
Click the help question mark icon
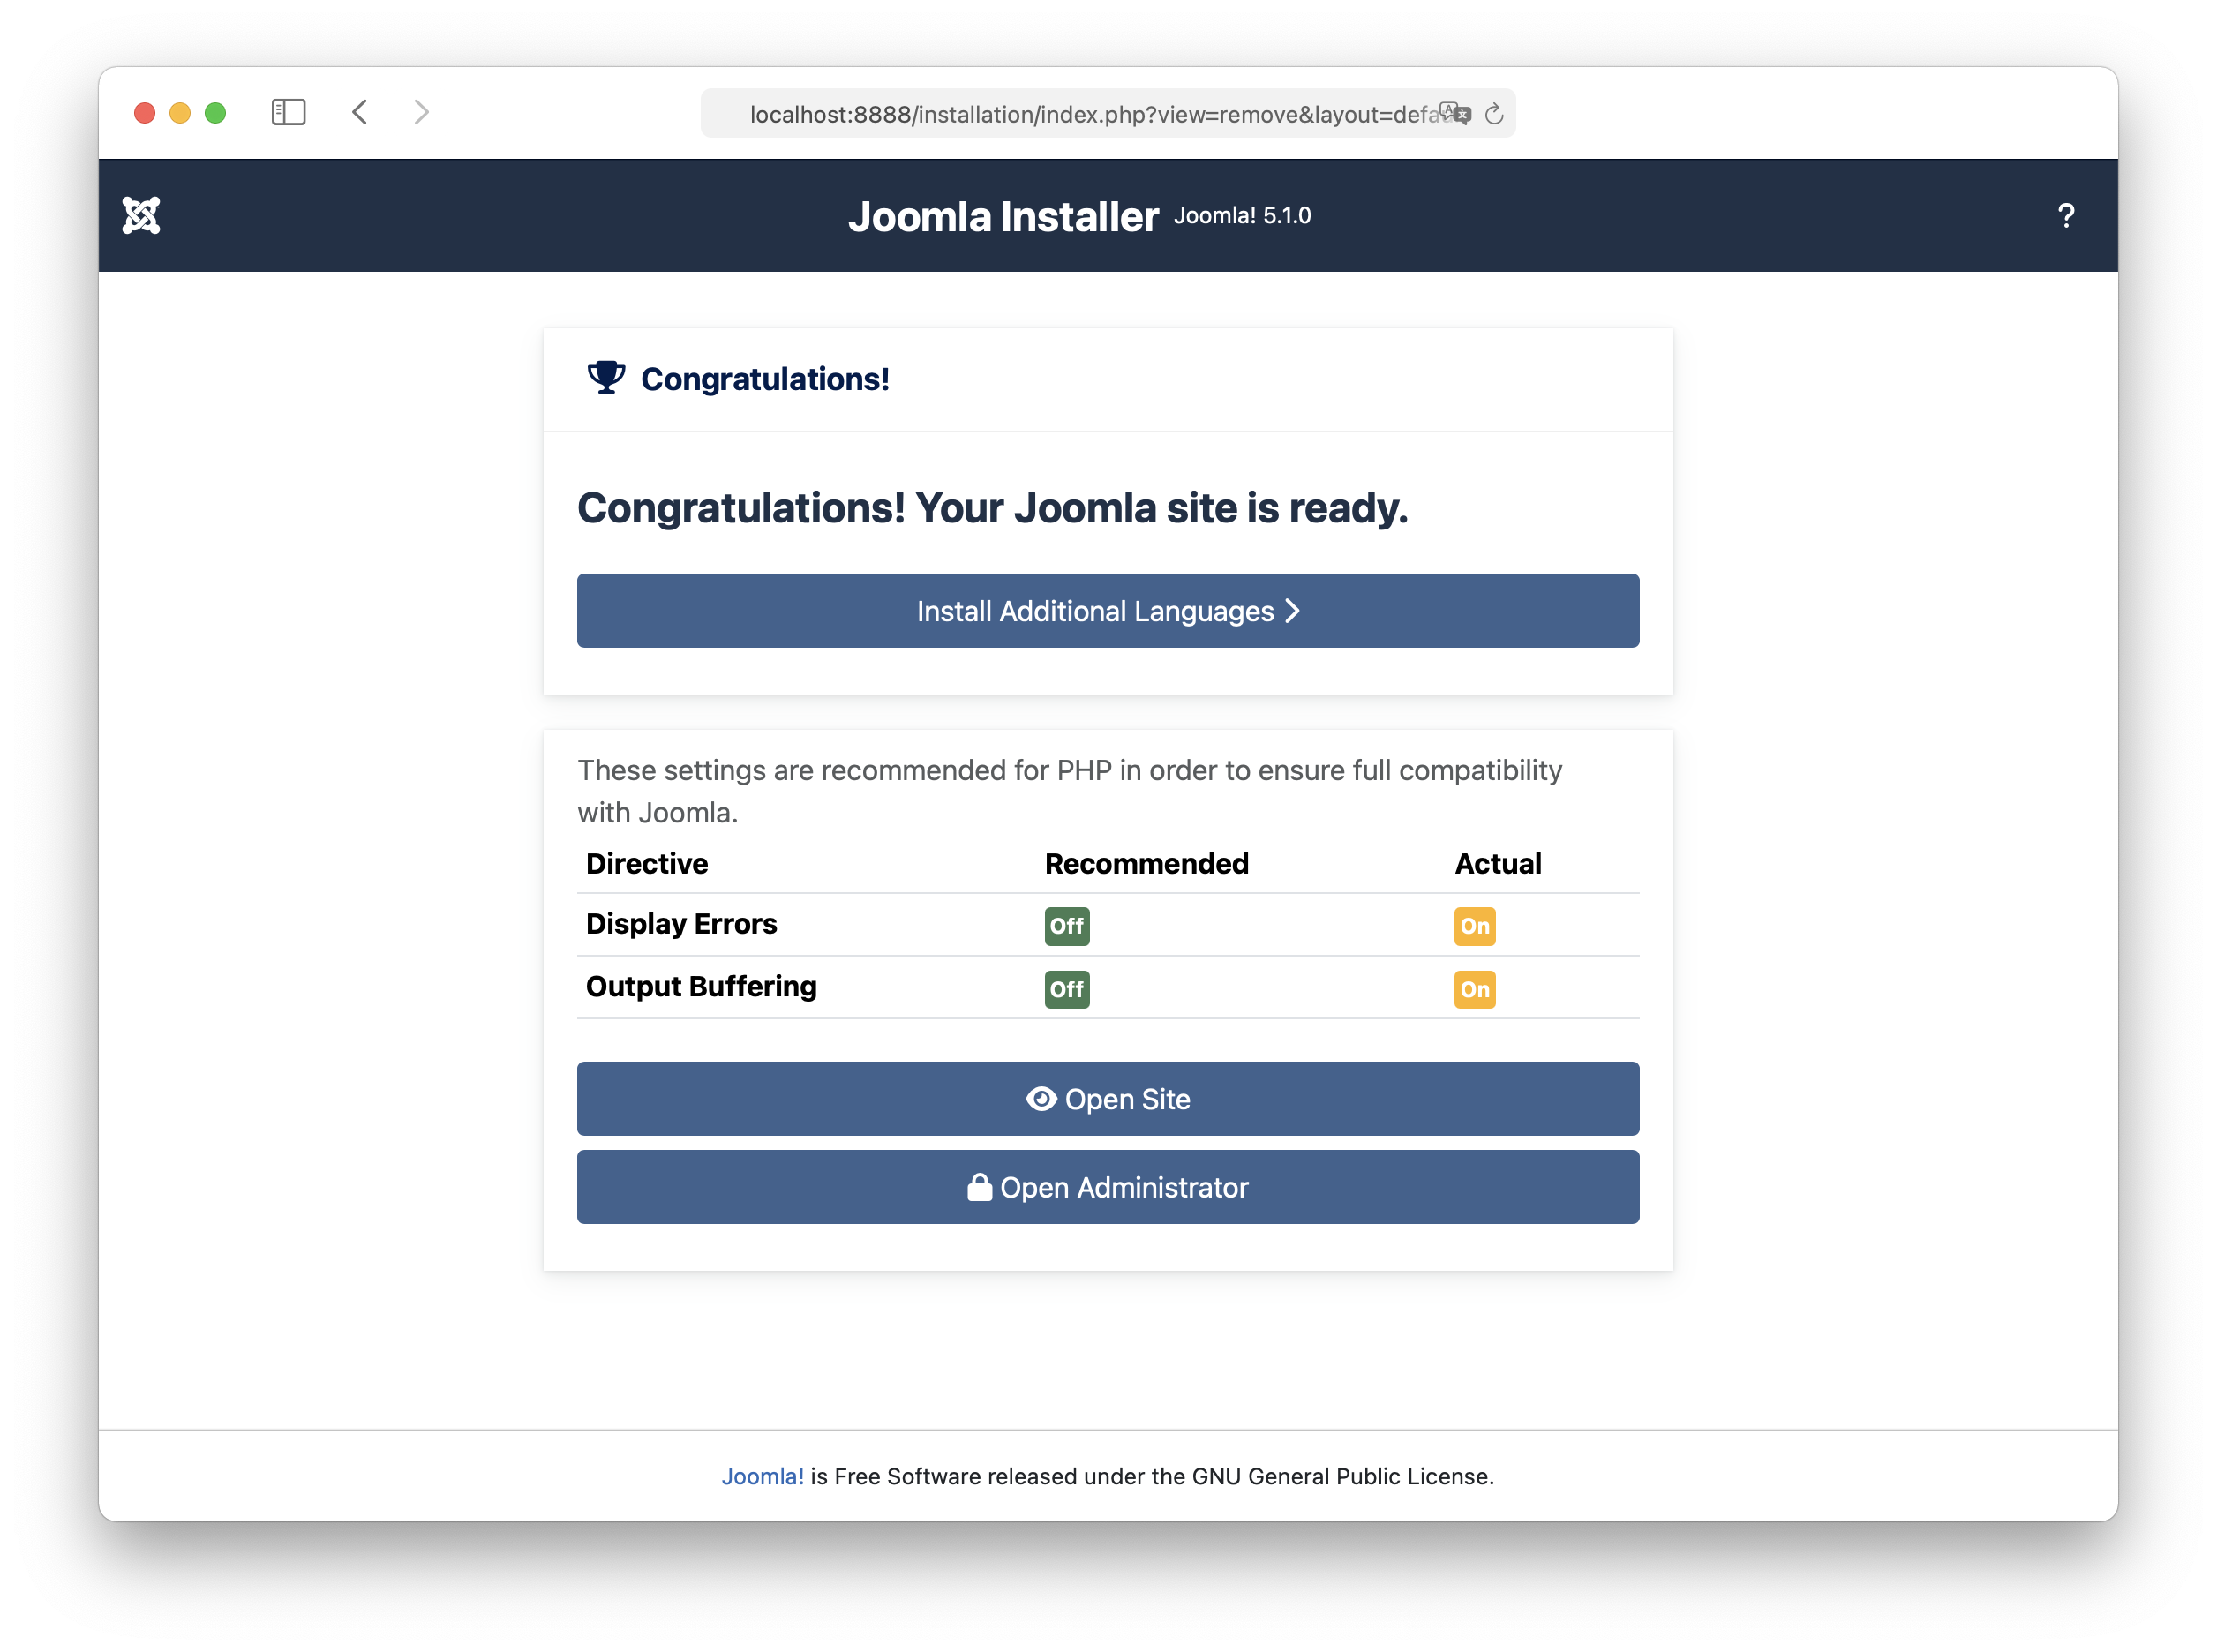[x=2066, y=214]
